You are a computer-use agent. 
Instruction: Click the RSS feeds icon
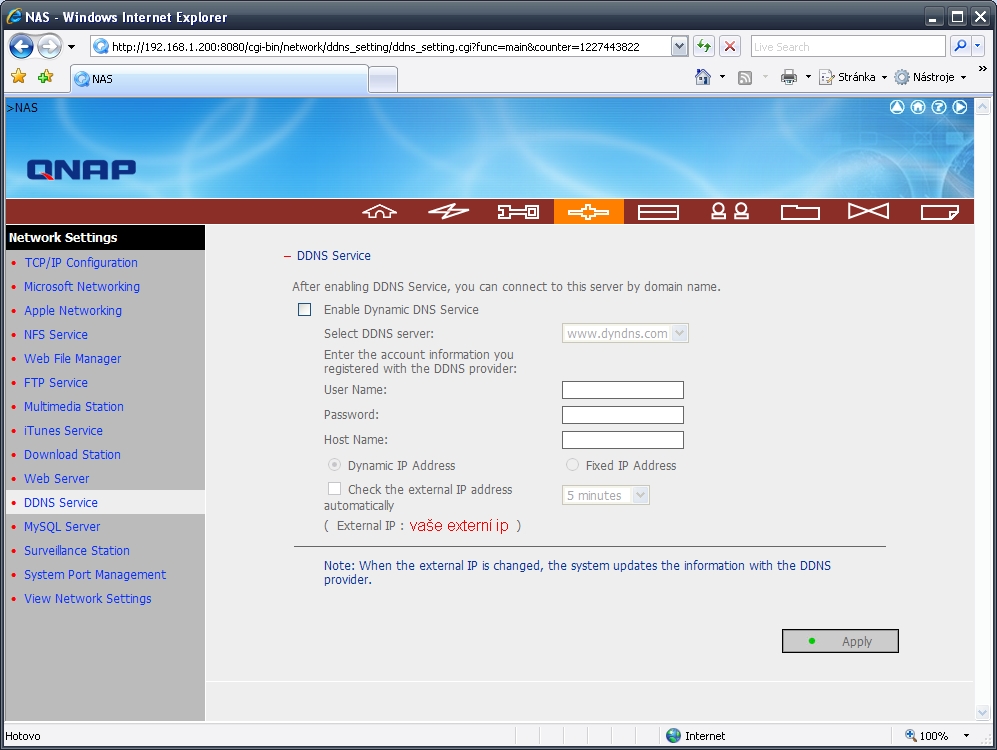pyautogui.click(x=745, y=78)
